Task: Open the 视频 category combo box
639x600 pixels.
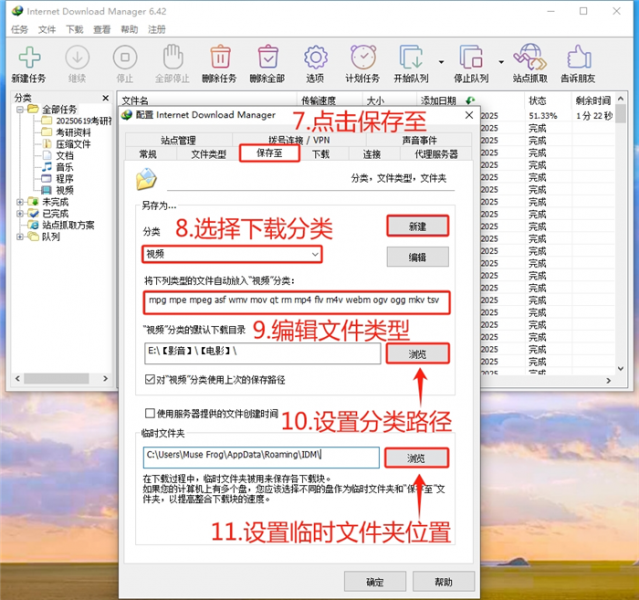Action: pos(232,254)
